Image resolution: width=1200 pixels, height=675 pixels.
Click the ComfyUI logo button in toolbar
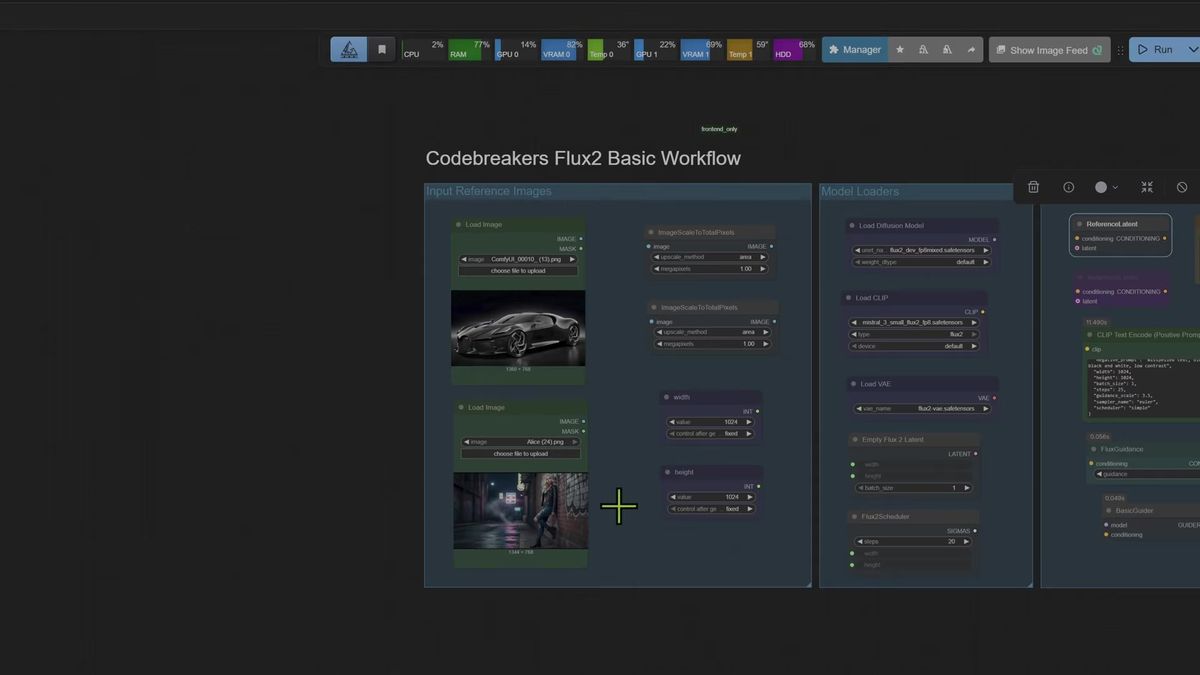tap(348, 49)
